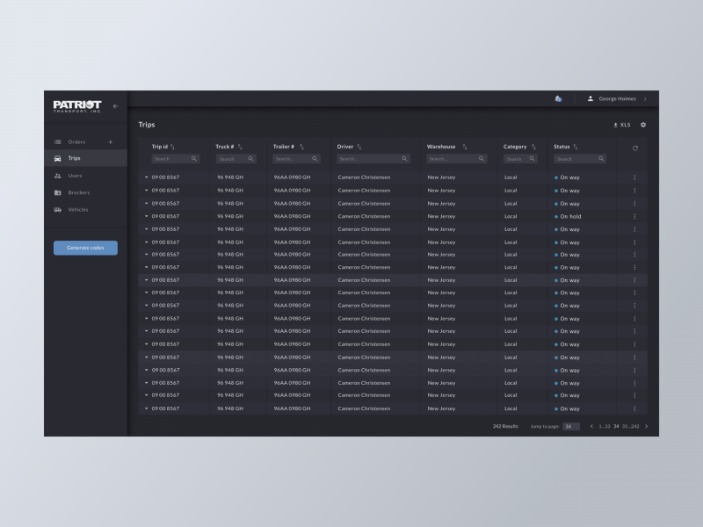Sort by the Driver column arrows
Screen dimensions: 703x527
[x=359, y=147]
